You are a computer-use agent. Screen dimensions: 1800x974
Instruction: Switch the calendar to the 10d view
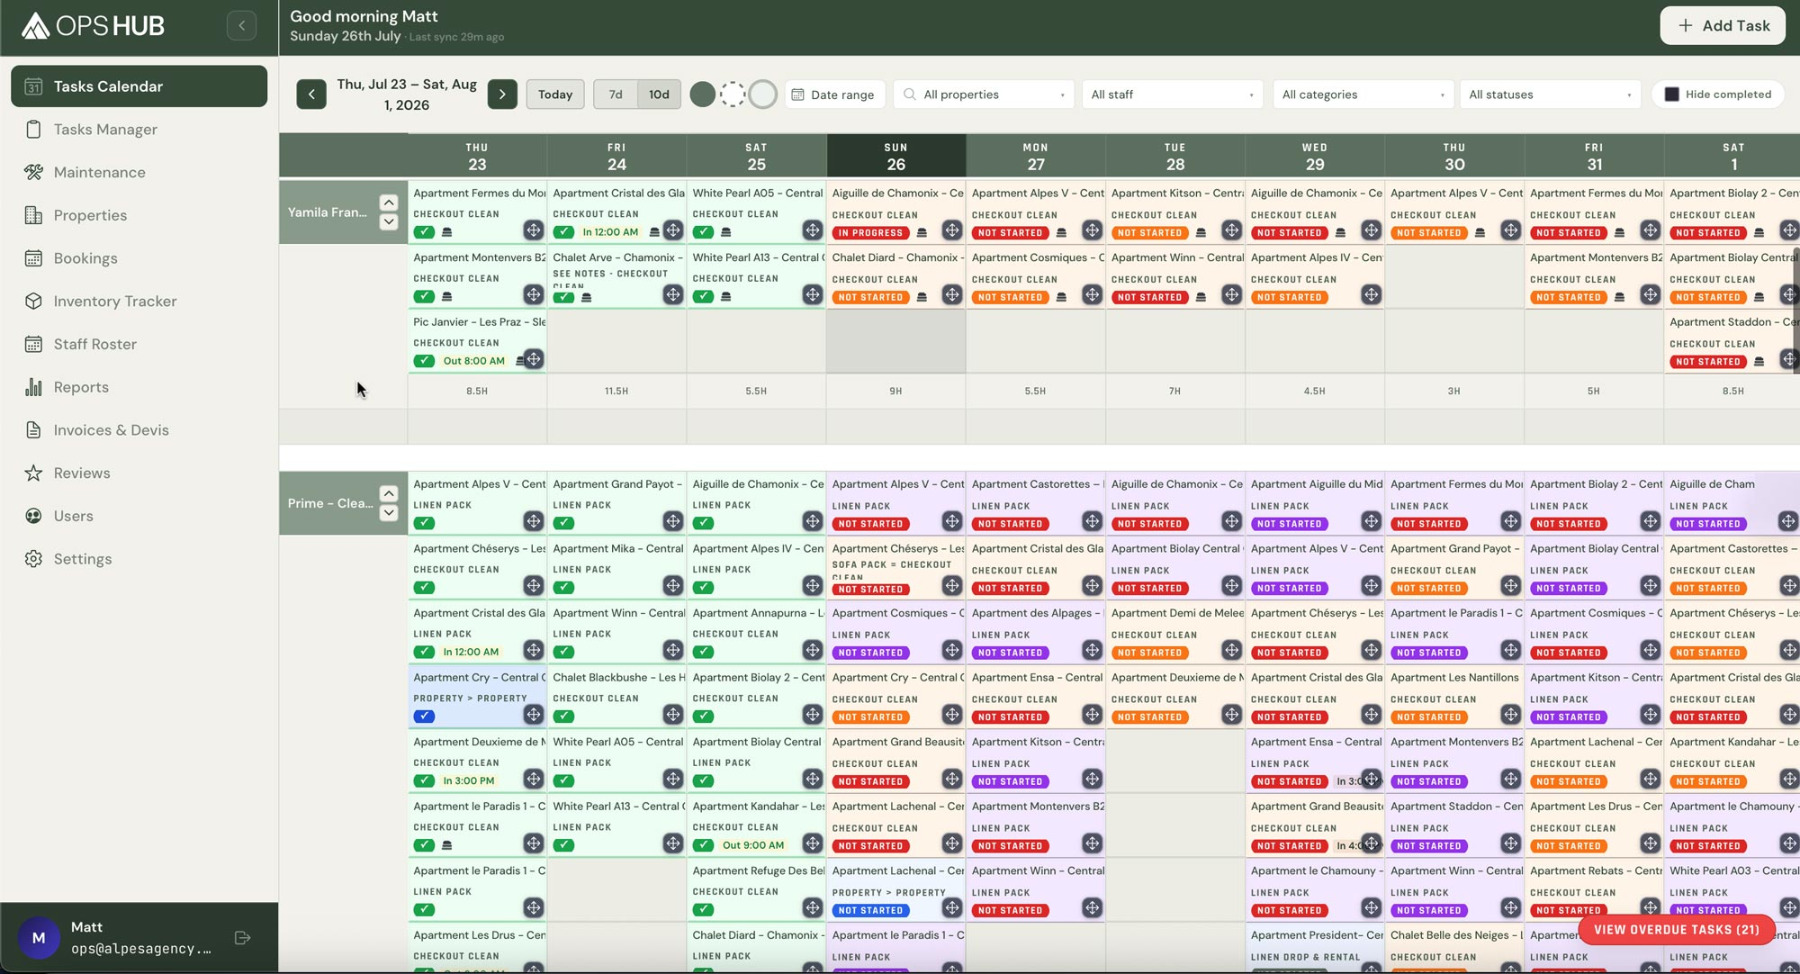(659, 94)
